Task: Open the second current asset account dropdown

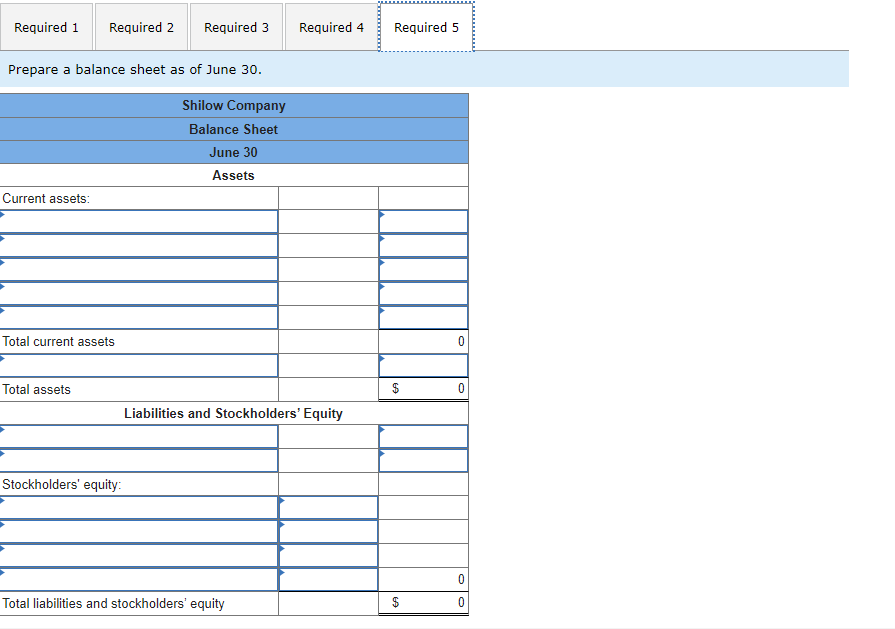Action: coord(140,245)
